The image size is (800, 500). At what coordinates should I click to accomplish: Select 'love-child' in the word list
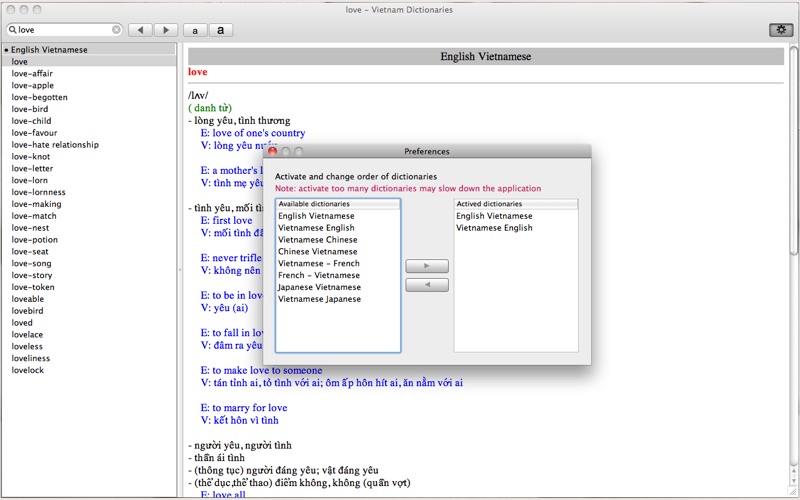click(x=31, y=121)
